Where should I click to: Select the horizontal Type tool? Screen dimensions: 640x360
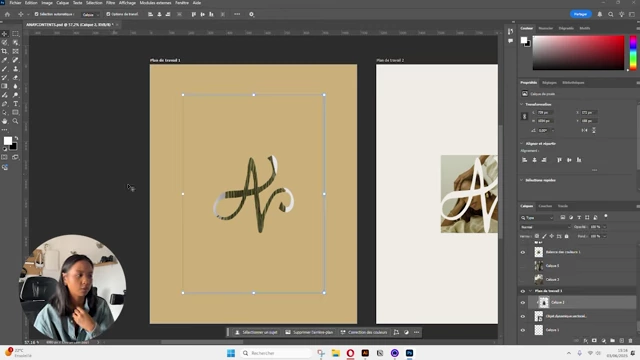(x=16, y=104)
